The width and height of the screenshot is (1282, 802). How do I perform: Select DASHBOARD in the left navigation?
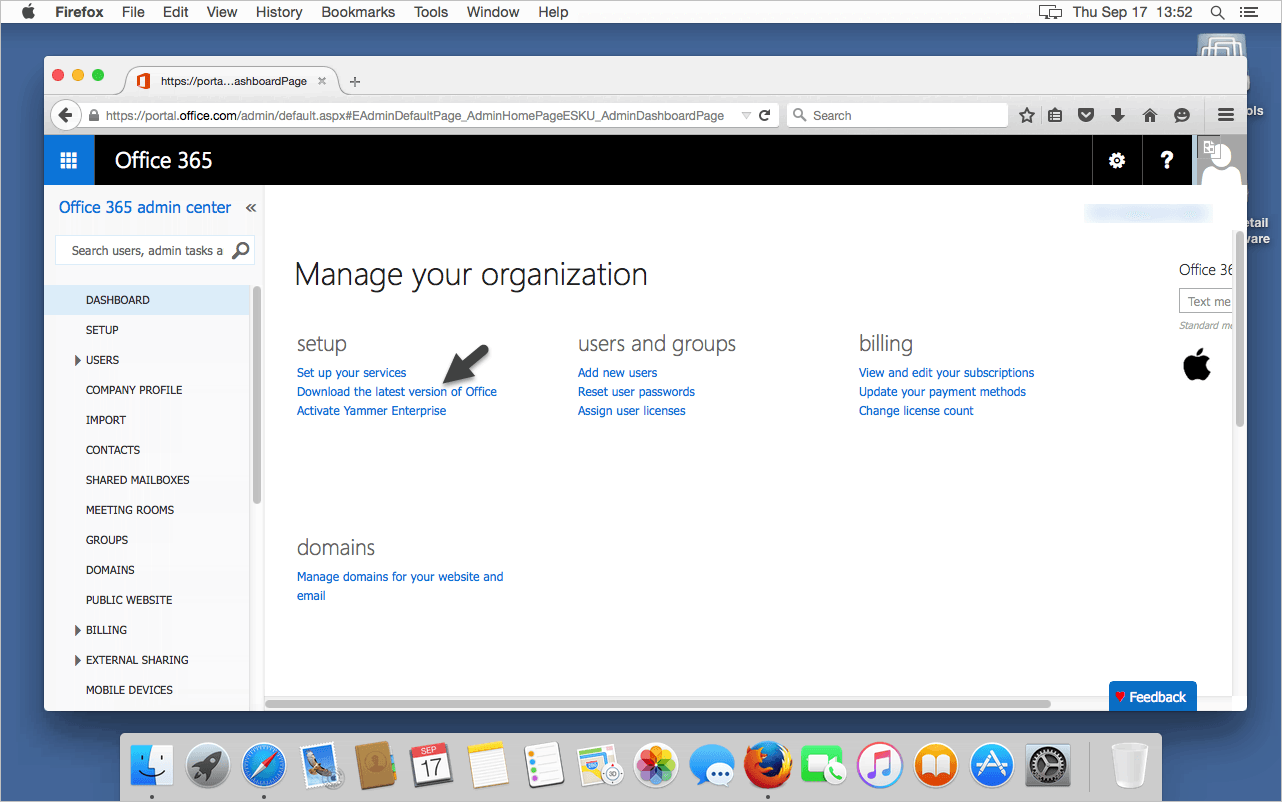[x=147, y=300]
